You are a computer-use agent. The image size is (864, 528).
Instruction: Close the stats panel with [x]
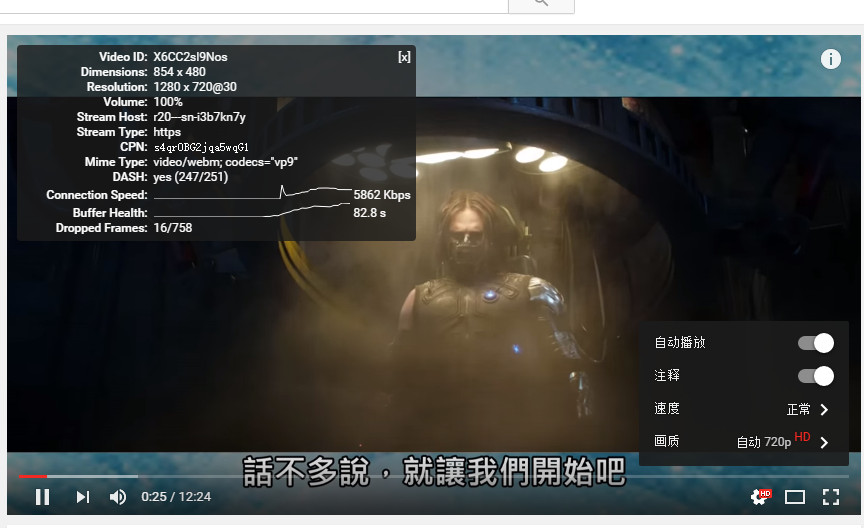404,57
